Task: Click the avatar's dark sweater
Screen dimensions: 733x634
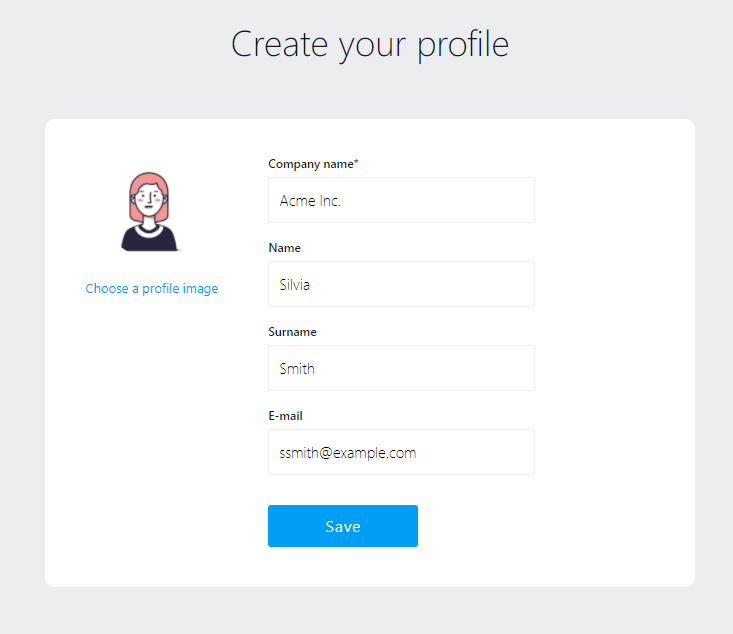Action: click(x=150, y=240)
